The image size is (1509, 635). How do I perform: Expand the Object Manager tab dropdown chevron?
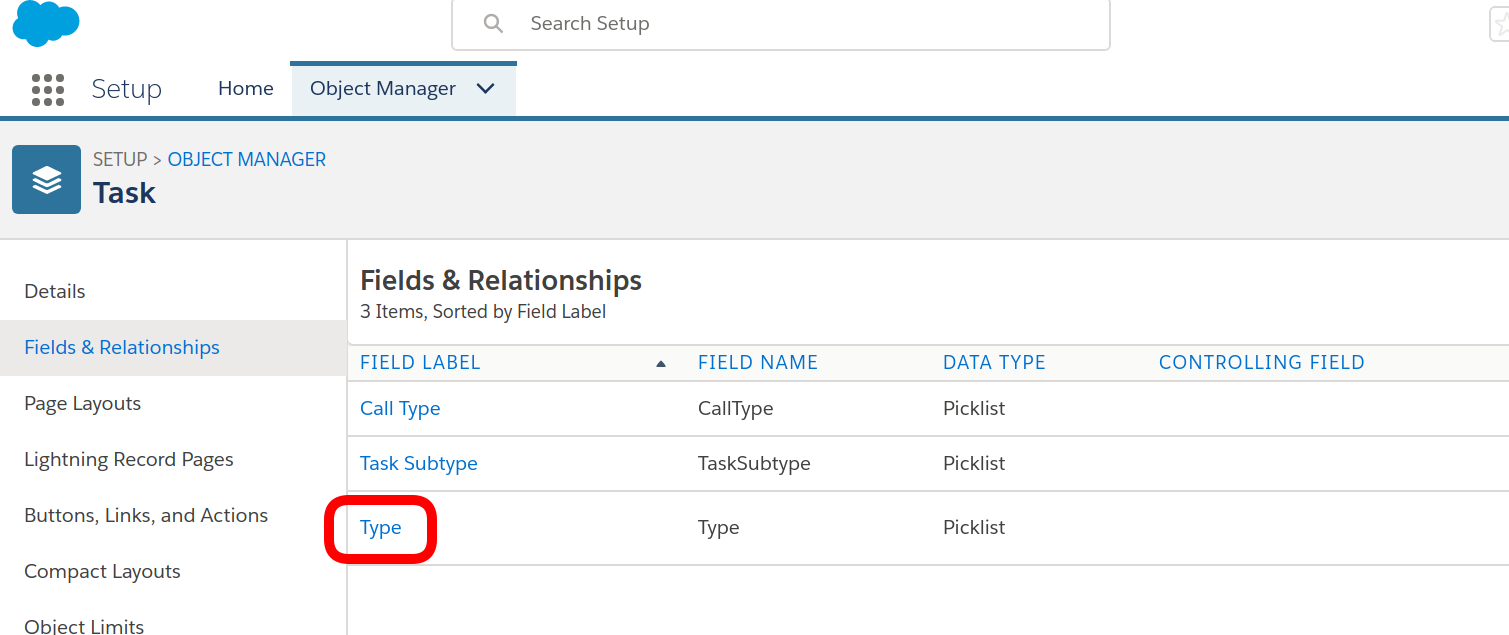pos(486,89)
